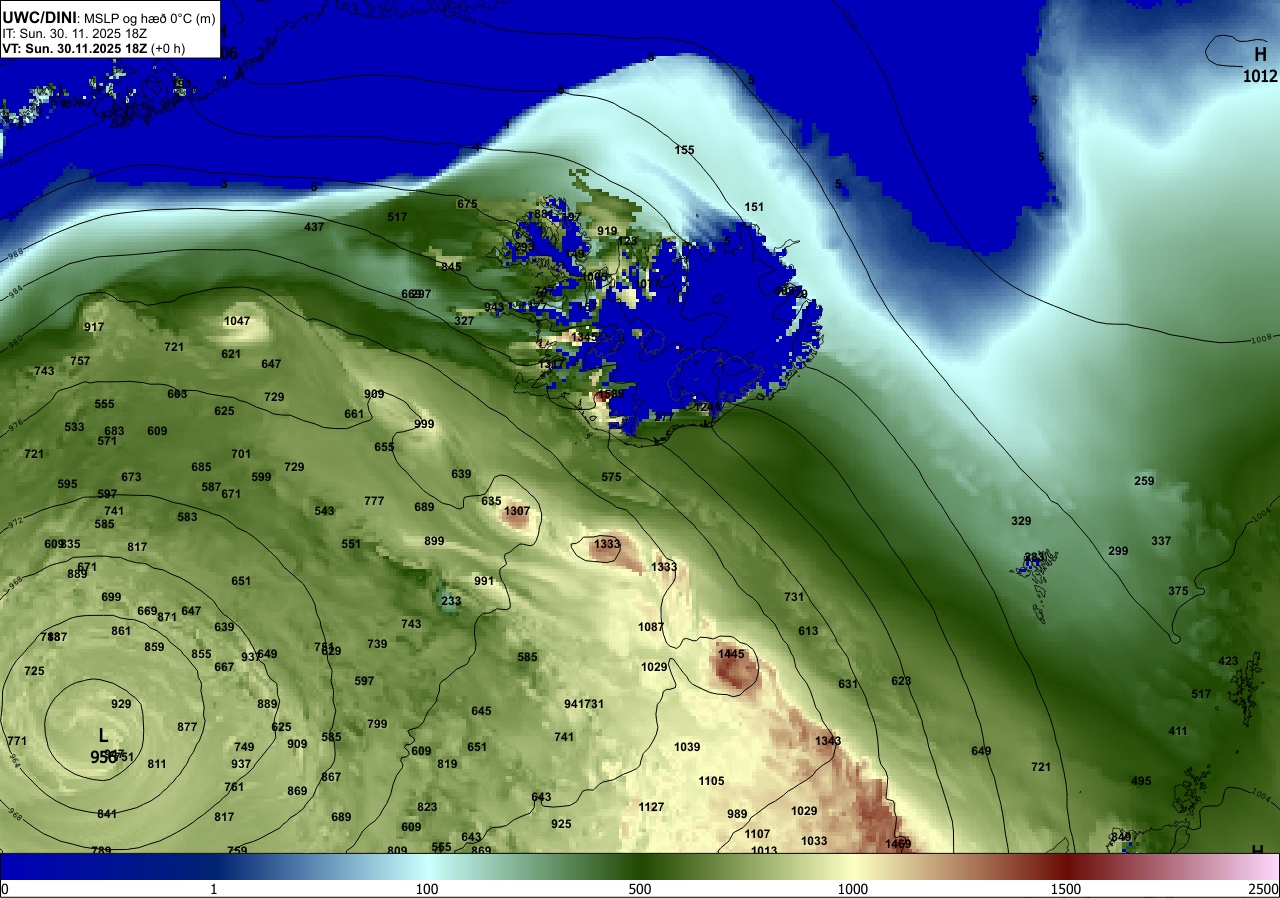Click the 543 height value
1280x898 pixels.
click(x=324, y=511)
